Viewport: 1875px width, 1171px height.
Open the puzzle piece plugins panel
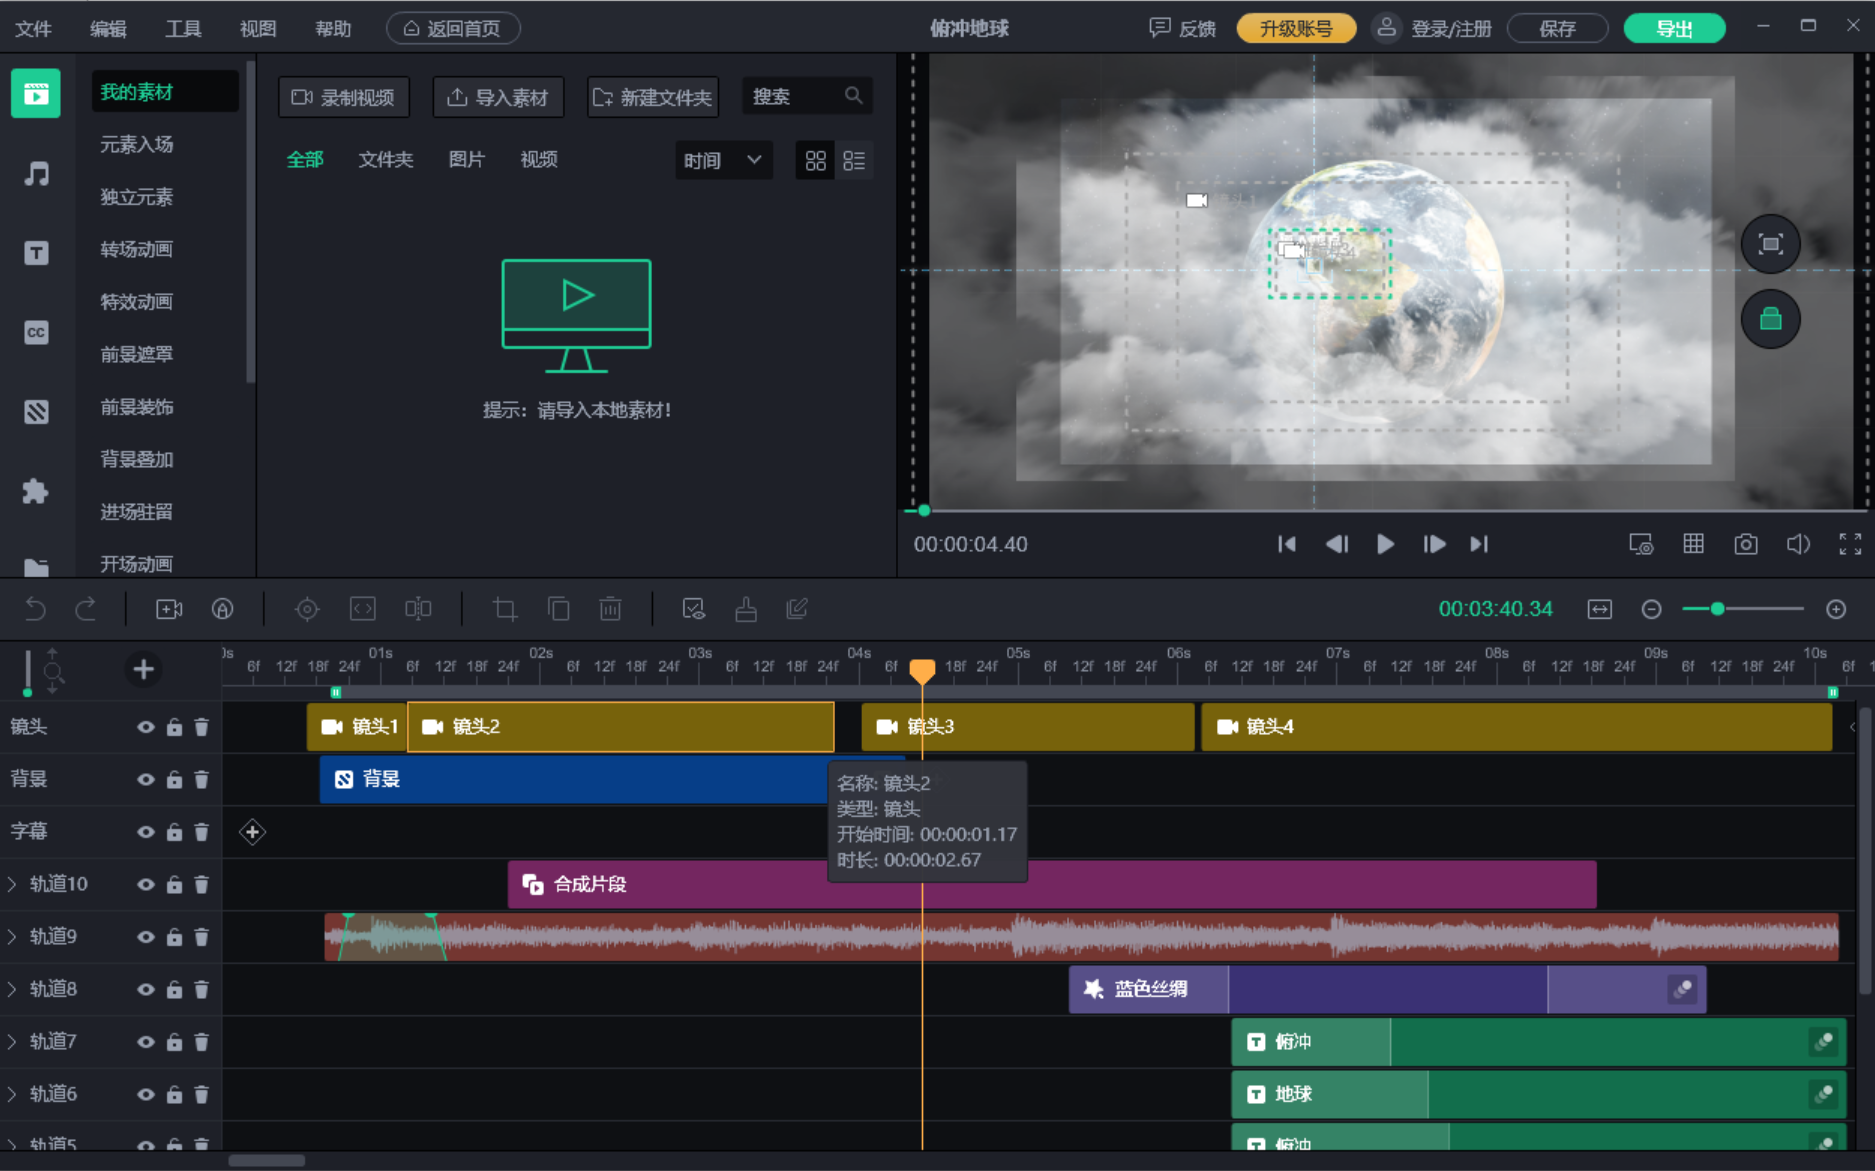36,491
